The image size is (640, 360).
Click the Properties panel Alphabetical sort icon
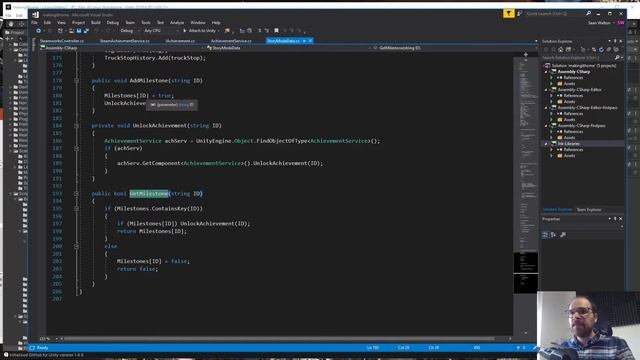pyautogui.click(x=553, y=235)
